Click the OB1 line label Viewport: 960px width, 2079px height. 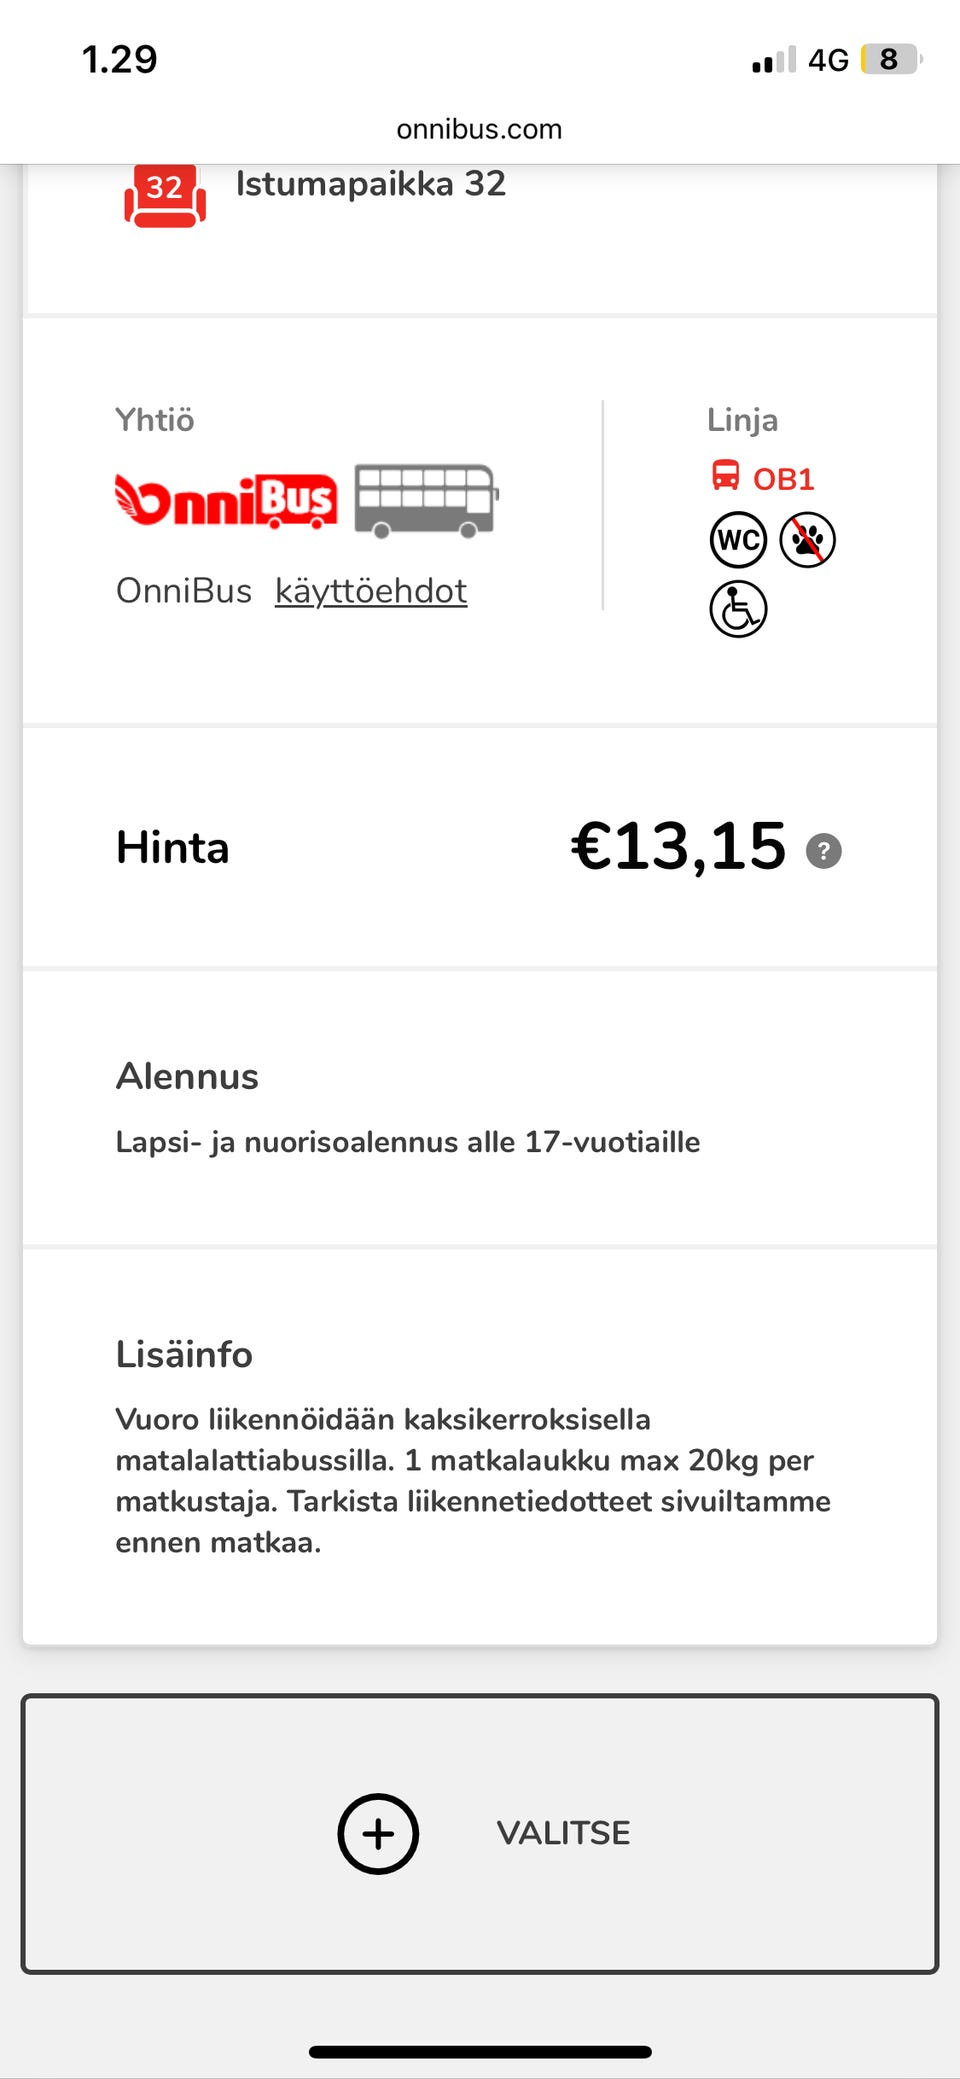point(783,479)
